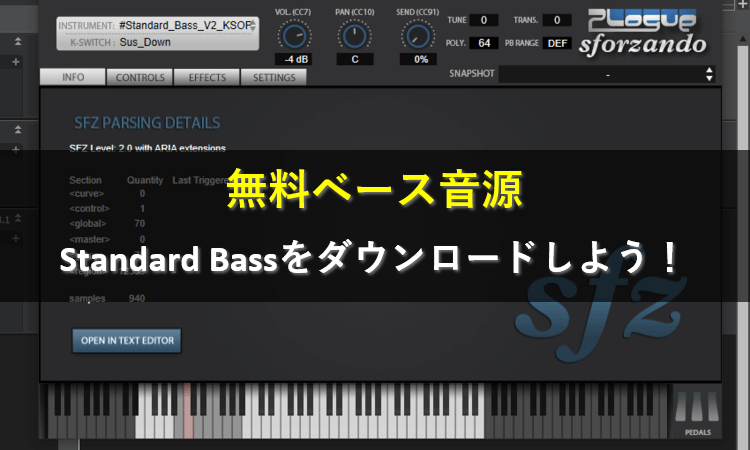Click the VOL (CC7) knob
The height and width of the screenshot is (450, 750).
pos(294,36)
